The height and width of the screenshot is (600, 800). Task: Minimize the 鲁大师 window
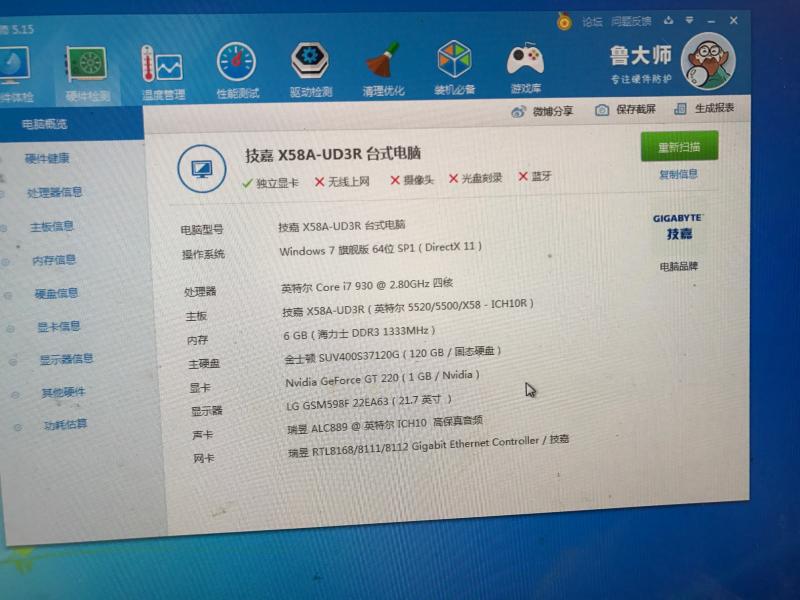coord(711,21)
